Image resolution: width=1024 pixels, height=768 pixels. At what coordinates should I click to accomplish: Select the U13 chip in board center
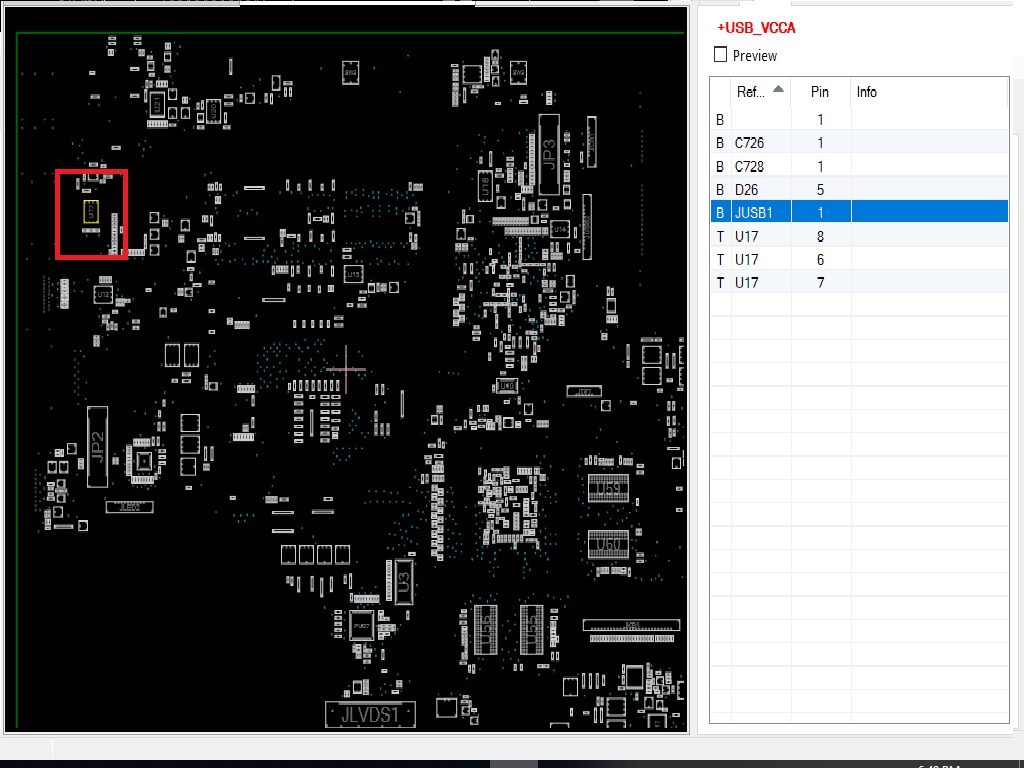point(353,274)
